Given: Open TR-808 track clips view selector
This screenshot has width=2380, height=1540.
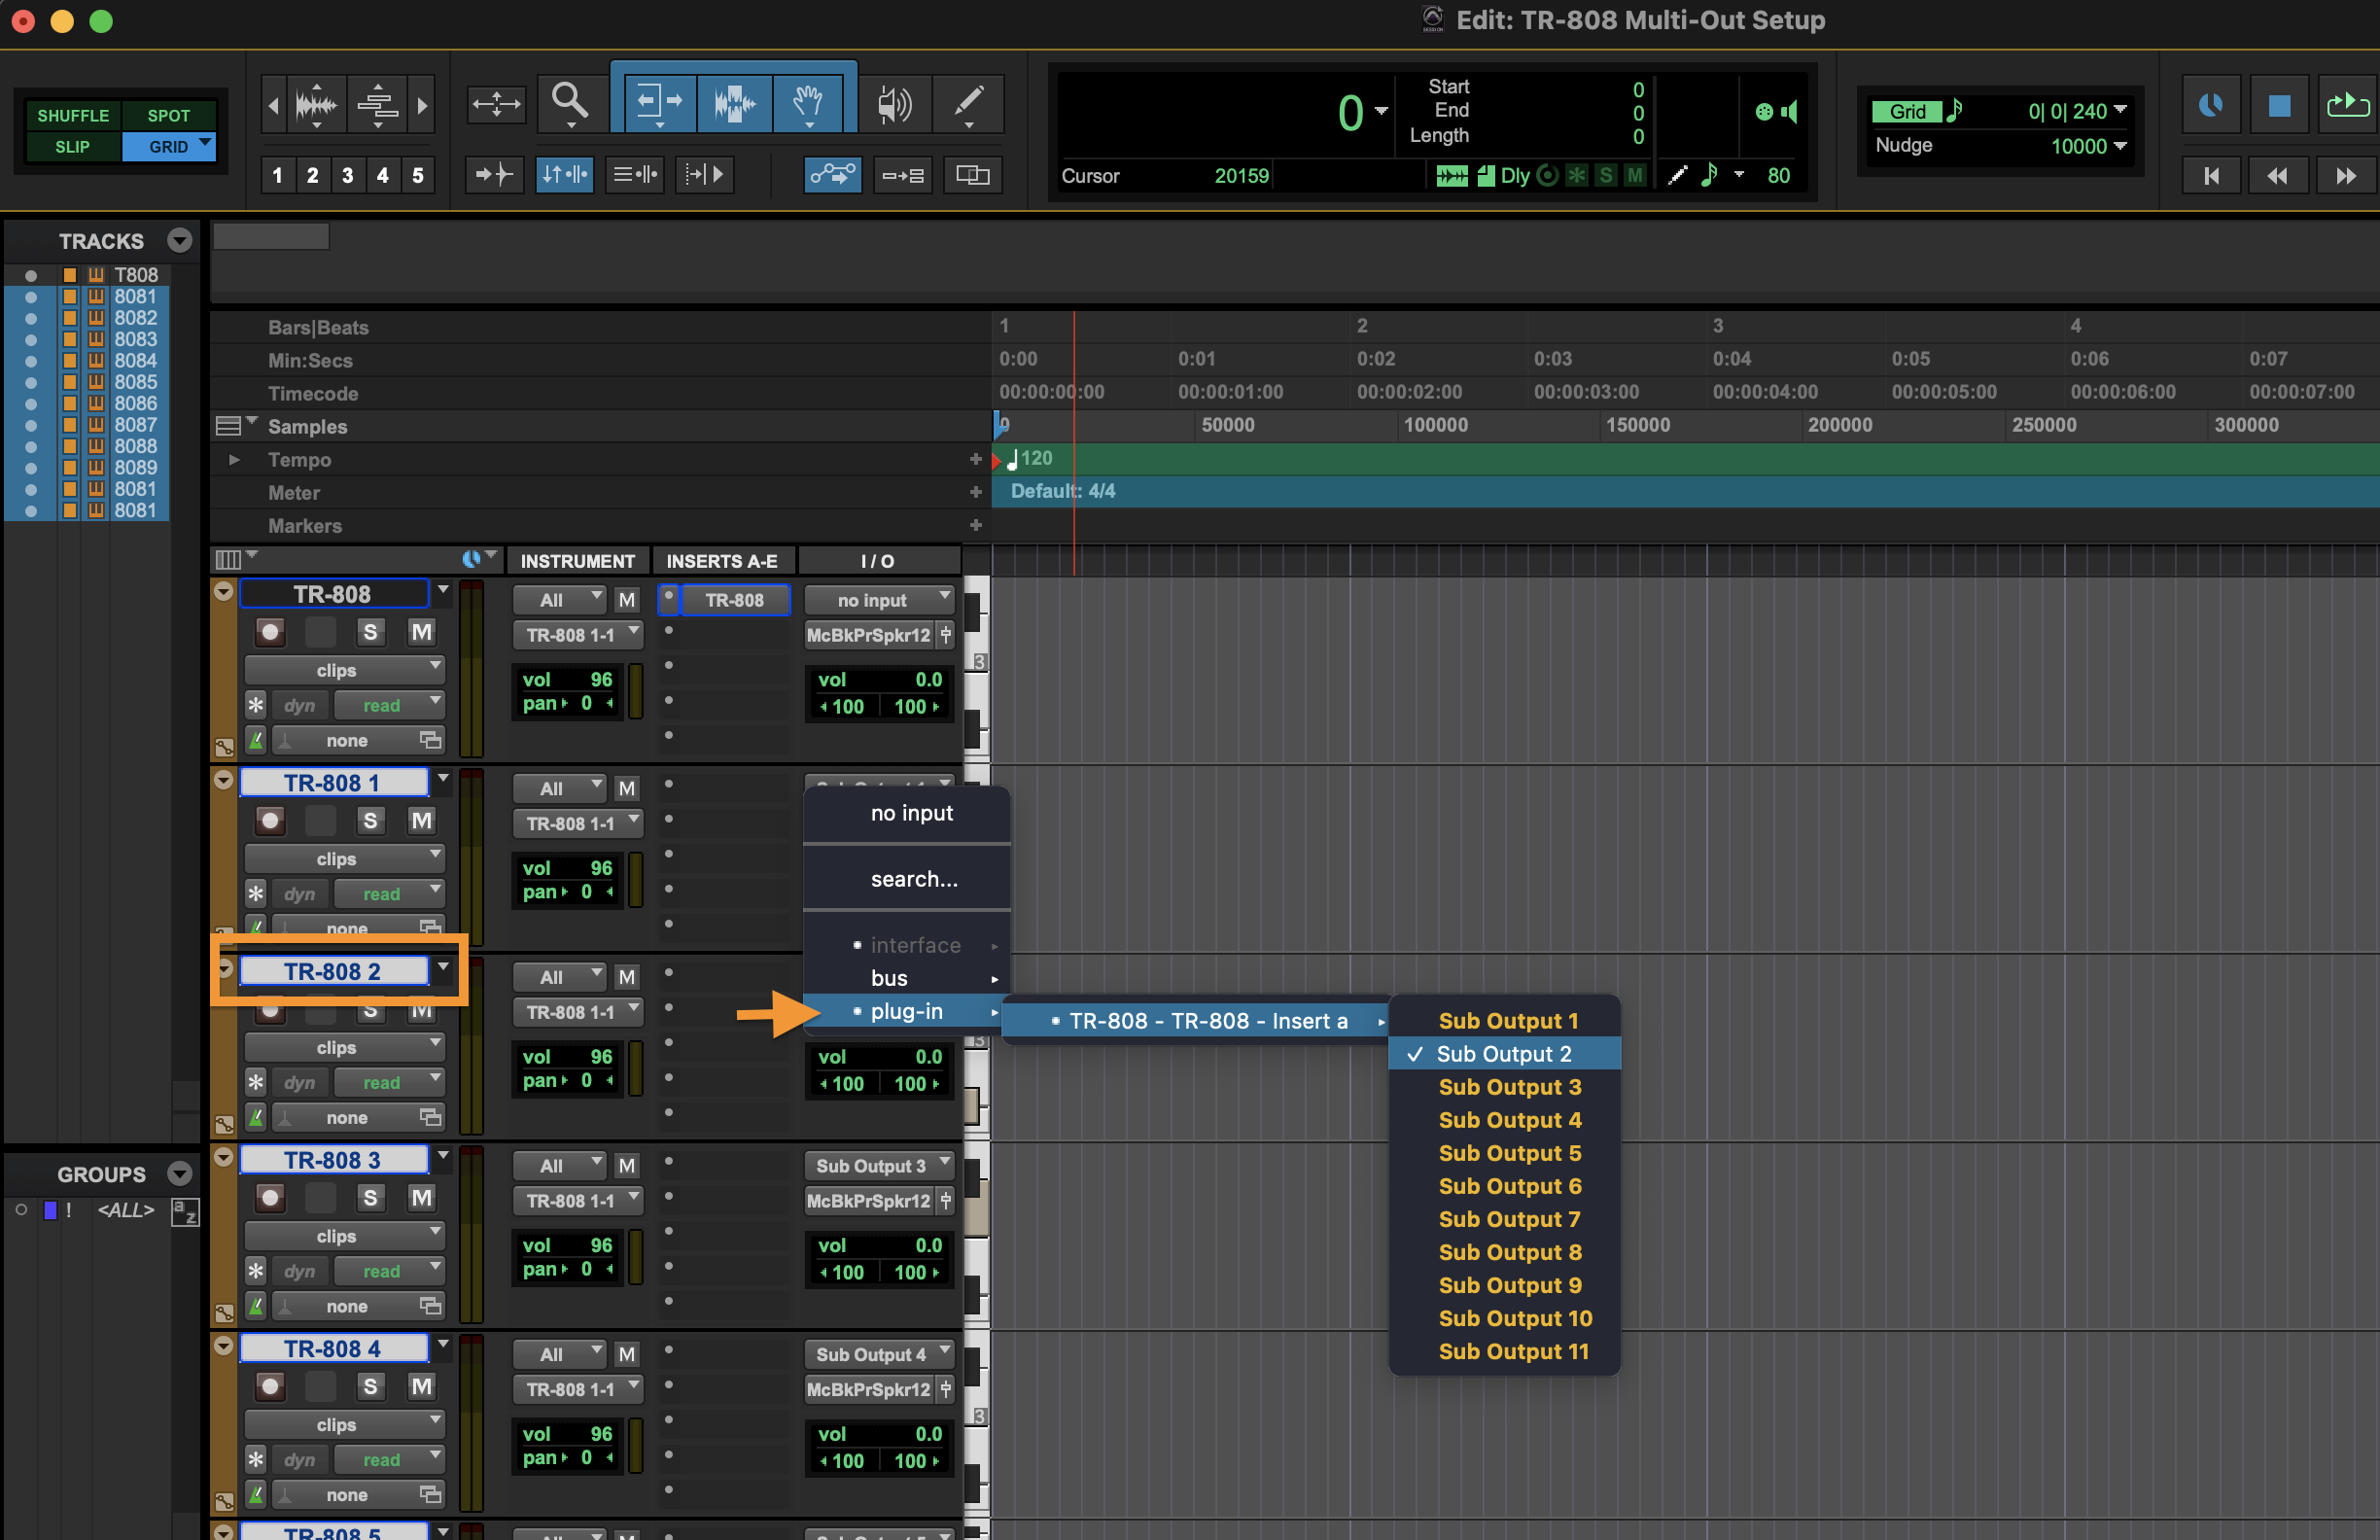Looking at the screenshot, I should click(345, 670).
